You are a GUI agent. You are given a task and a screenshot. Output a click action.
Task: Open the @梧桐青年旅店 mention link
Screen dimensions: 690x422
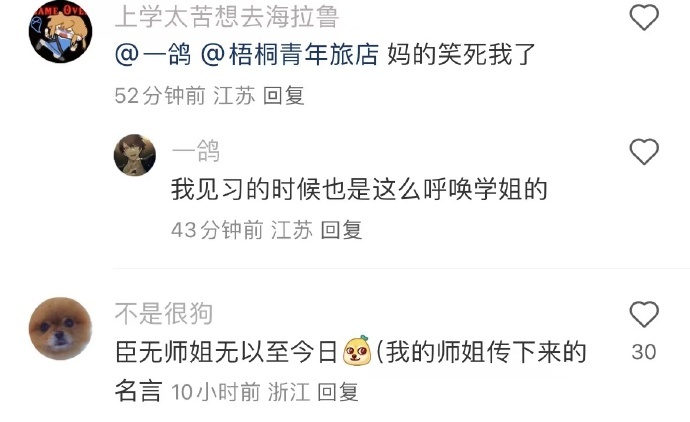pos(290,55)
